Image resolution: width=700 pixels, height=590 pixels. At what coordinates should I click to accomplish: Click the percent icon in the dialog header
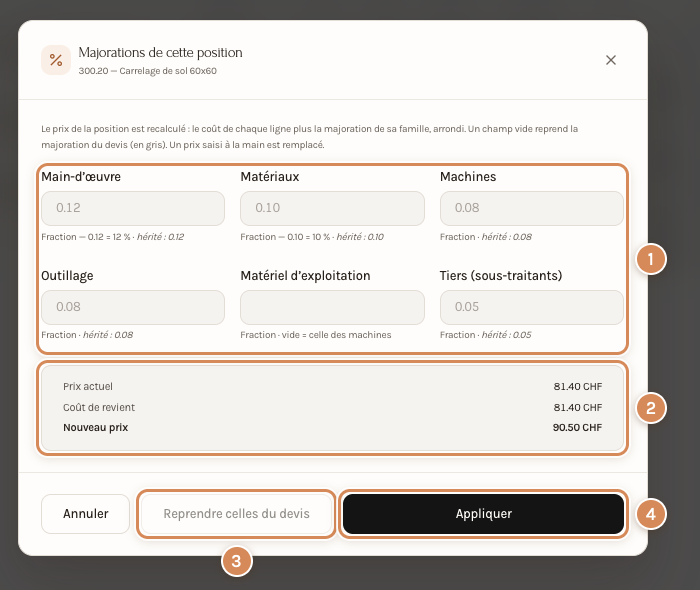(56, 60)
